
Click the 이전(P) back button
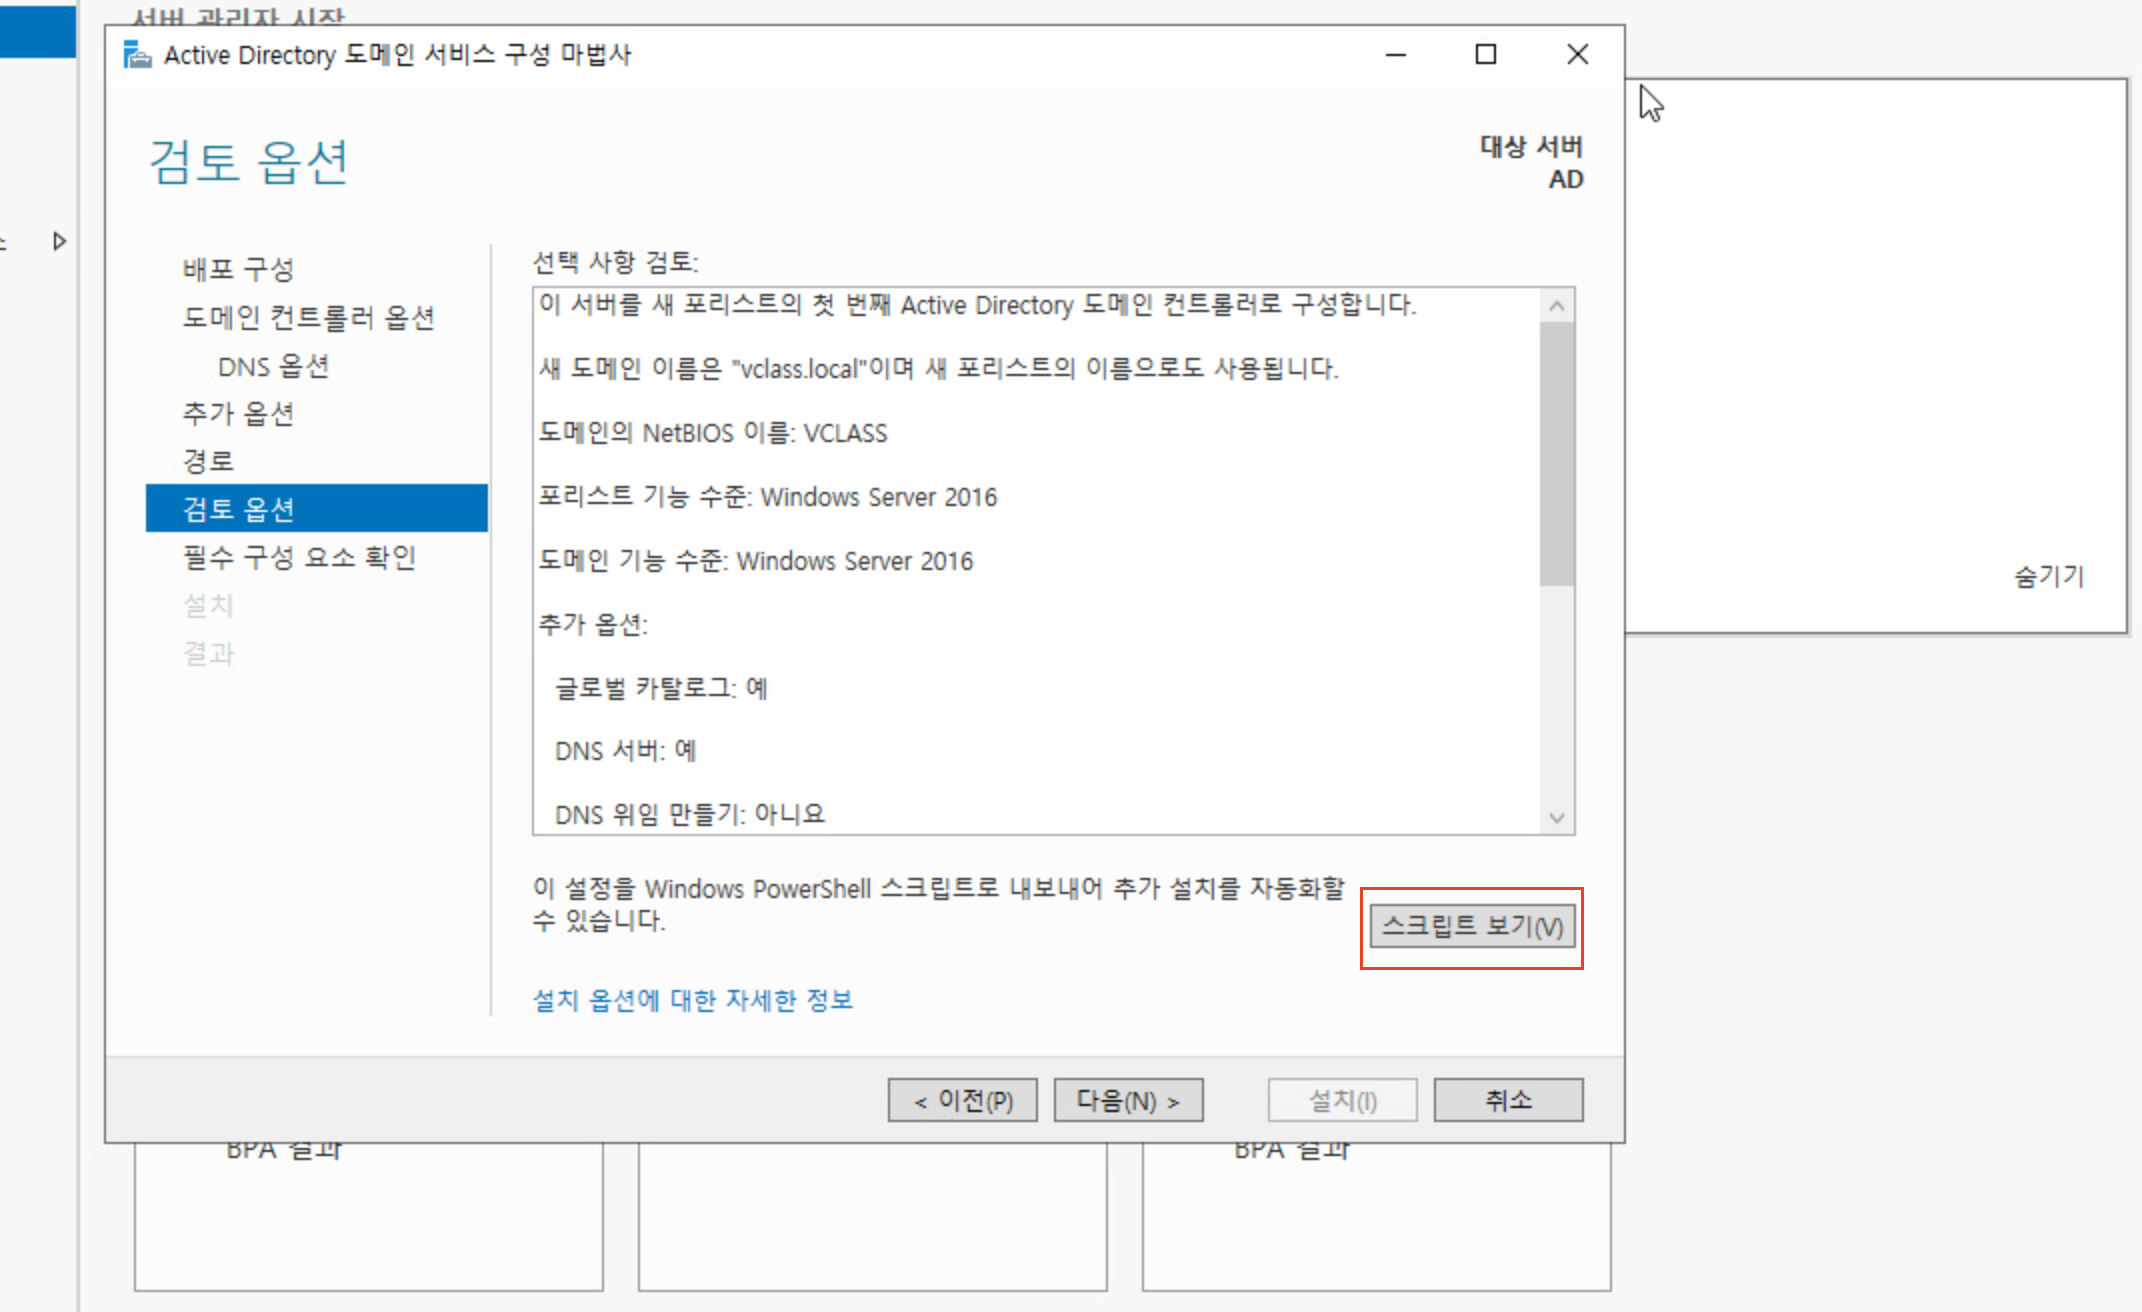[962, 1101]
